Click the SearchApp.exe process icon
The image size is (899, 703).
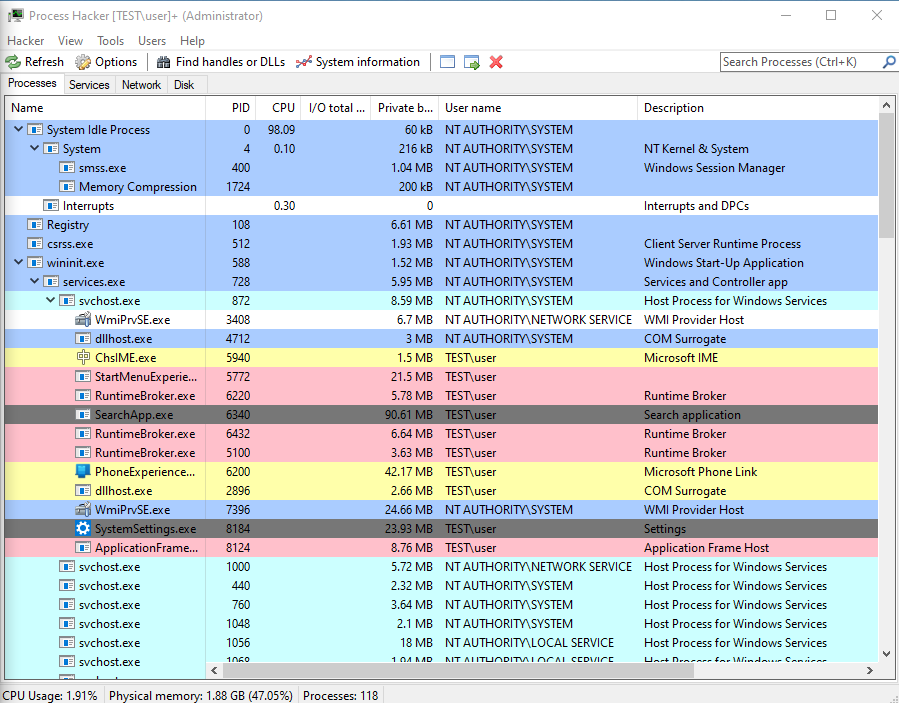coord(83,415)
